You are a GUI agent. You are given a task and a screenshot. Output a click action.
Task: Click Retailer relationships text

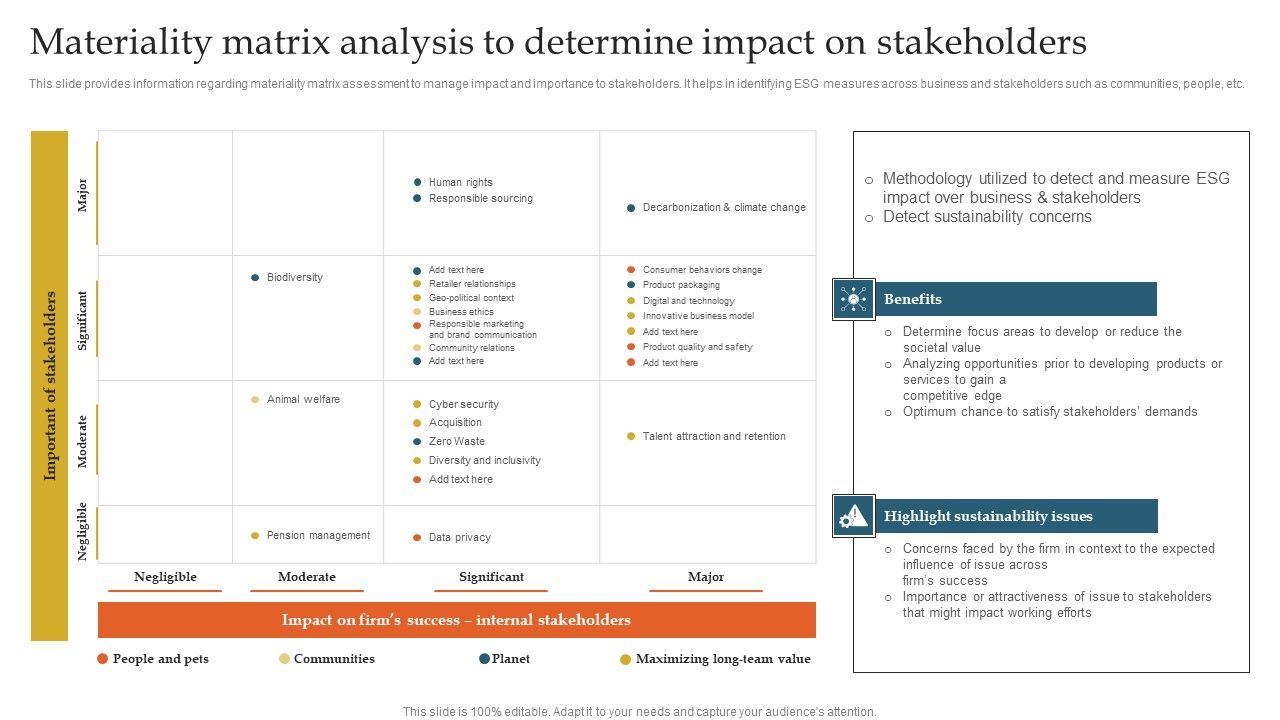click(472, 284)
